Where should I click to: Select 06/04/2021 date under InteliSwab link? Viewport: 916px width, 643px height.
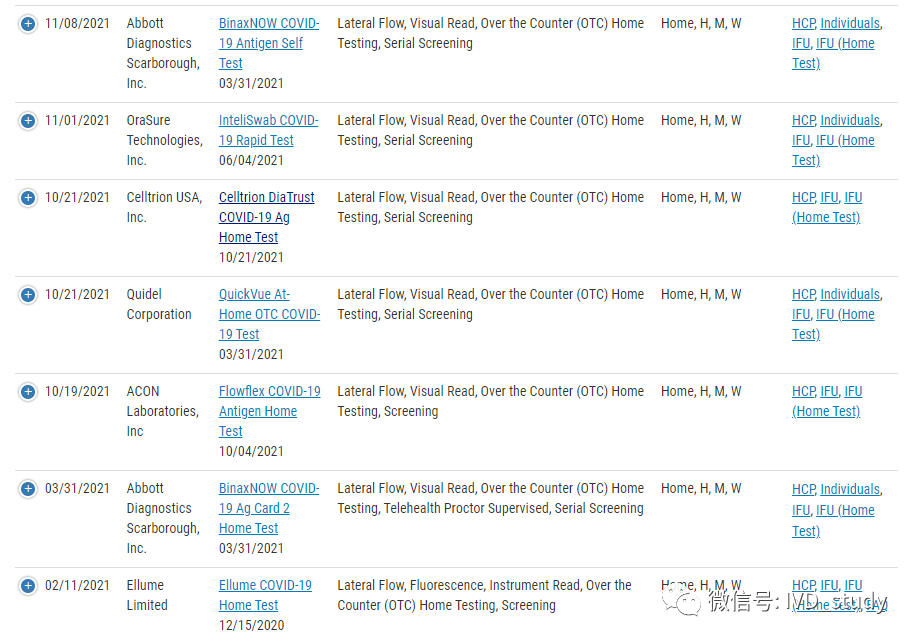(251, 161)
